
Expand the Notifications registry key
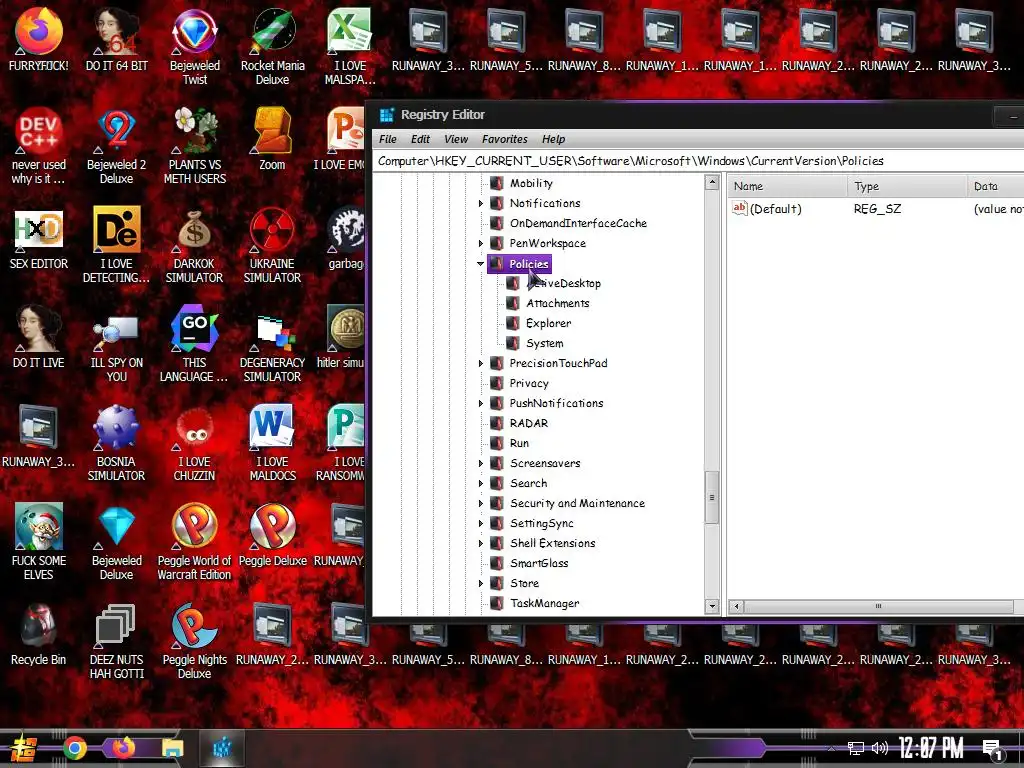481,204
